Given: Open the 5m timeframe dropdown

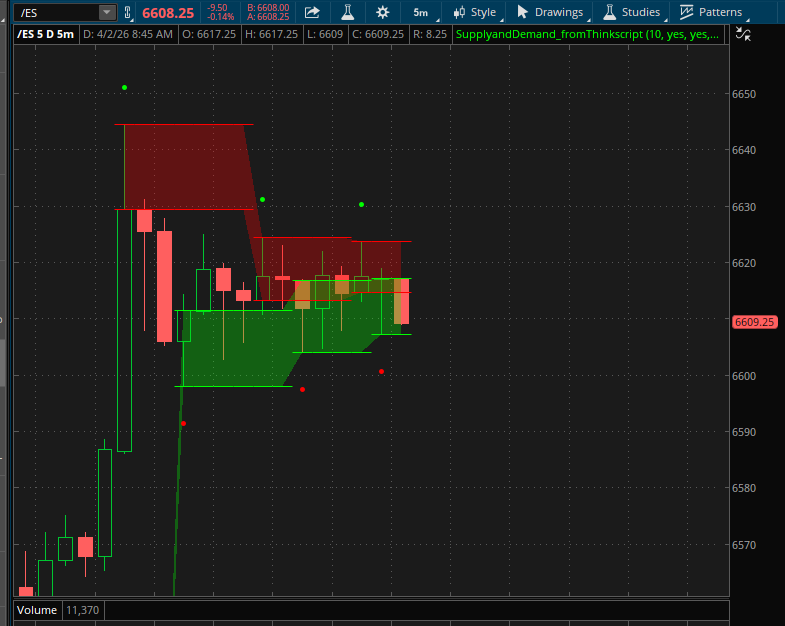Looking at the screenshot, I should click(421, 12).
